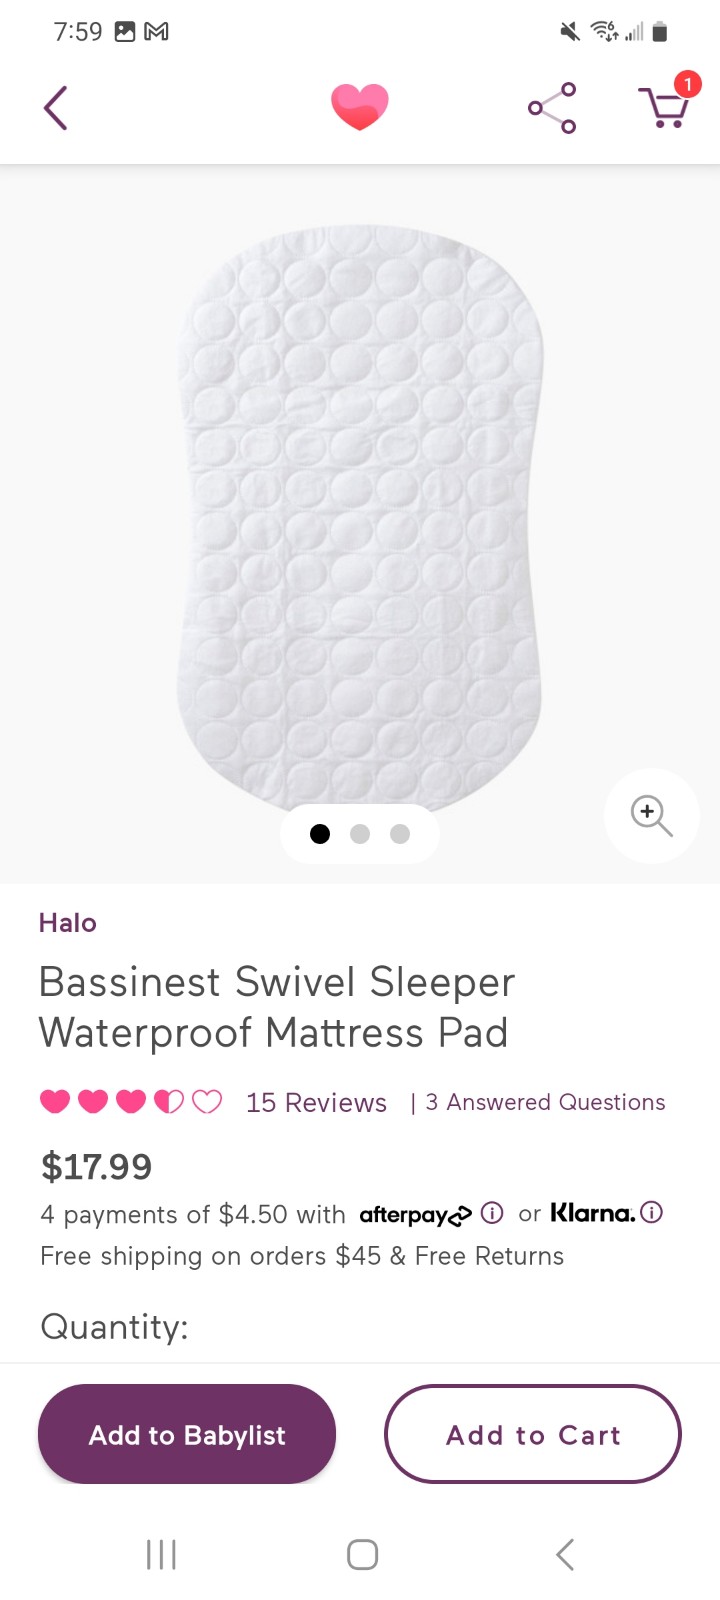Add mattress pad to cart
This screenshot has width=720, height=1600.
pyautogui.click(x=533, y=1434)
